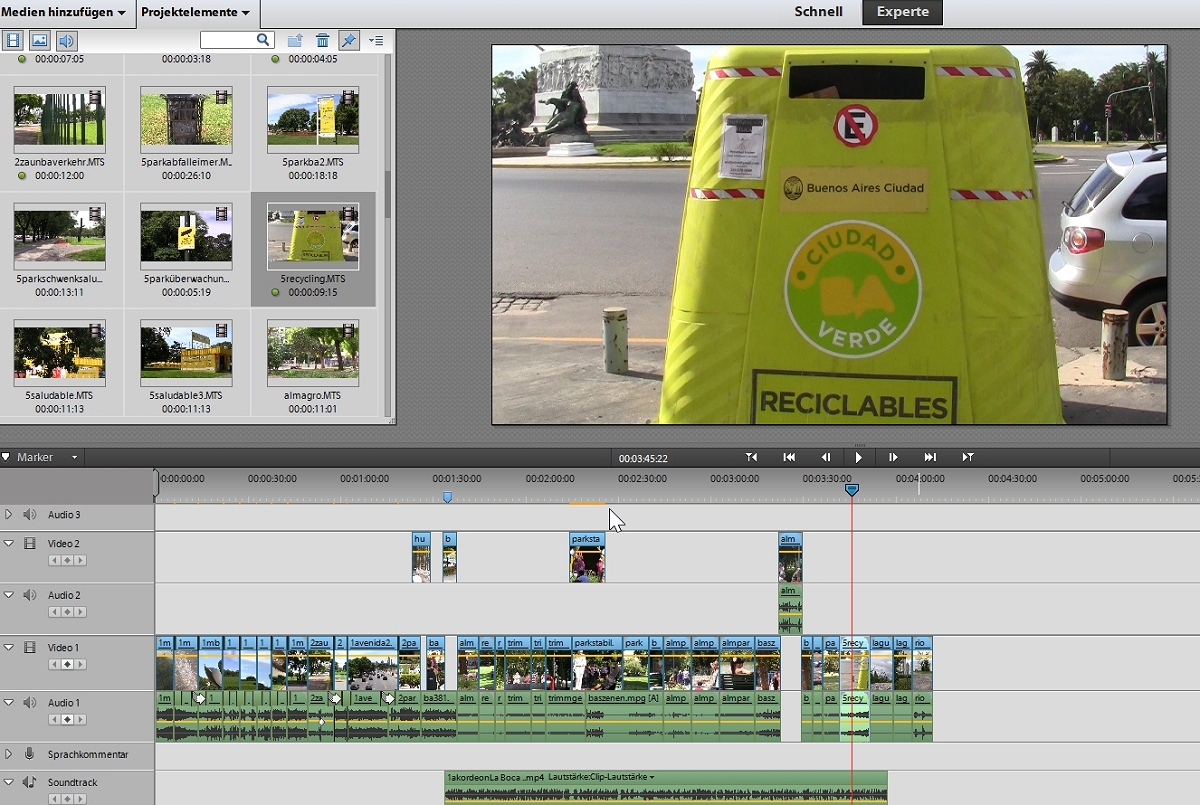Select the 5recycling.MTS thumbnail
Viewport: 1200px width, 805px height.
313,237
